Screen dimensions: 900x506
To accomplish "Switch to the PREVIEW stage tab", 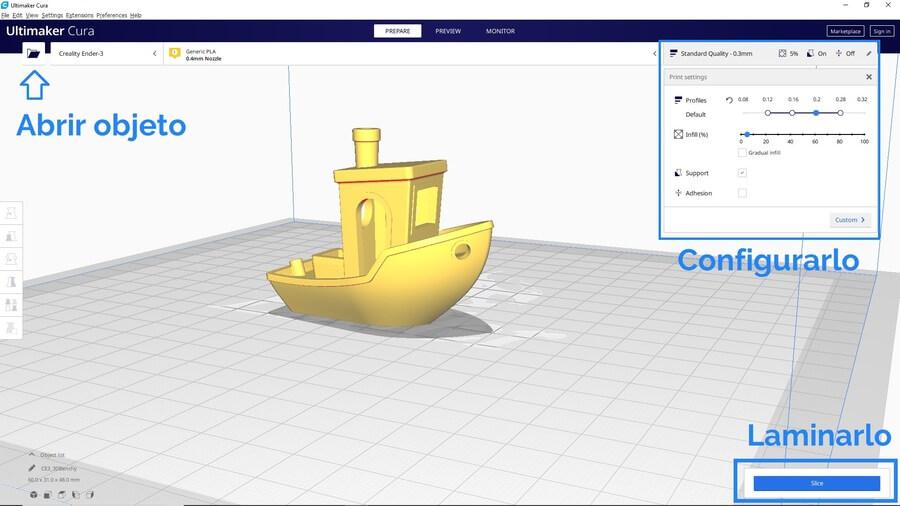I will click(448, 31).
